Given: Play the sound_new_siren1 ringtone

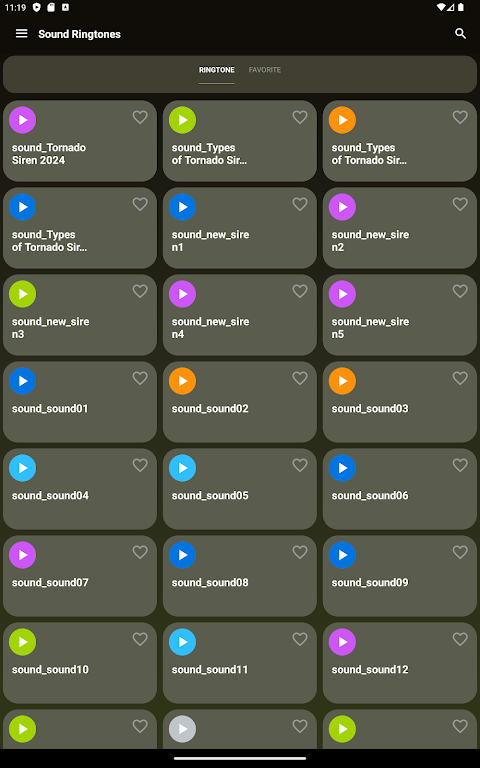Looking at the screenshot, I should pyautogui.click(x=182, y=207).
